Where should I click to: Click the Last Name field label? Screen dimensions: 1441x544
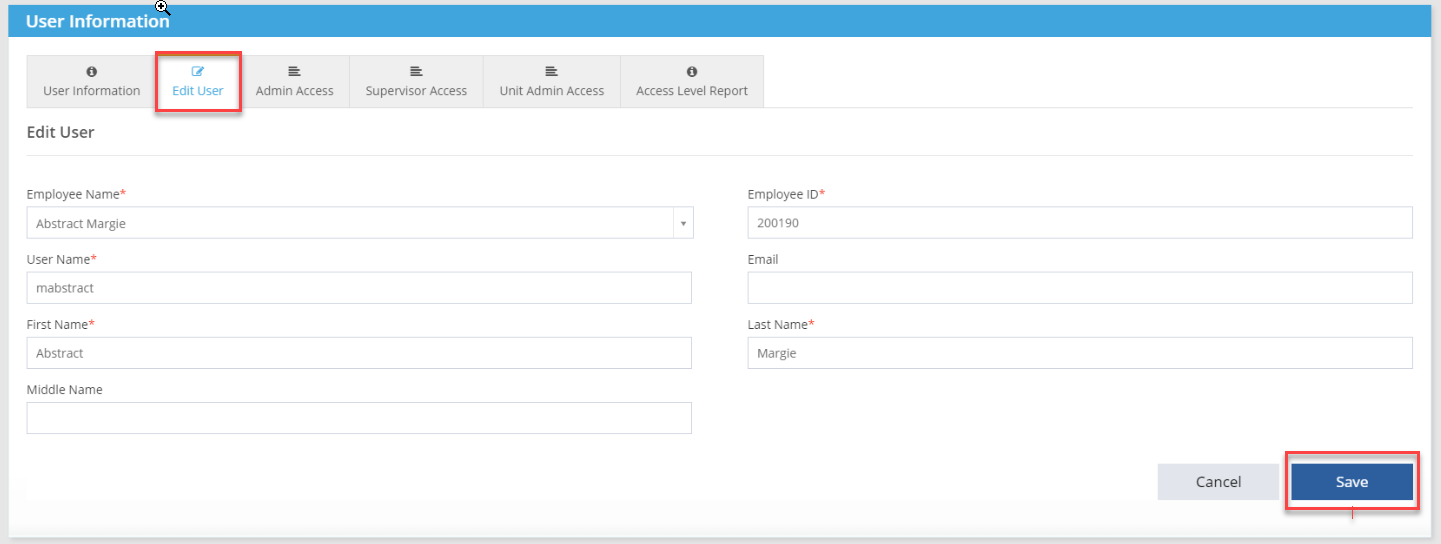pos(781,324)
